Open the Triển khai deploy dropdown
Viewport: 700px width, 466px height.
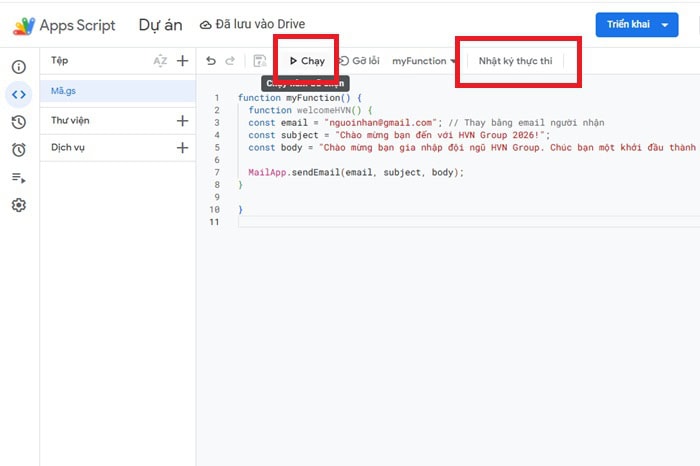(x=637, y=25)
